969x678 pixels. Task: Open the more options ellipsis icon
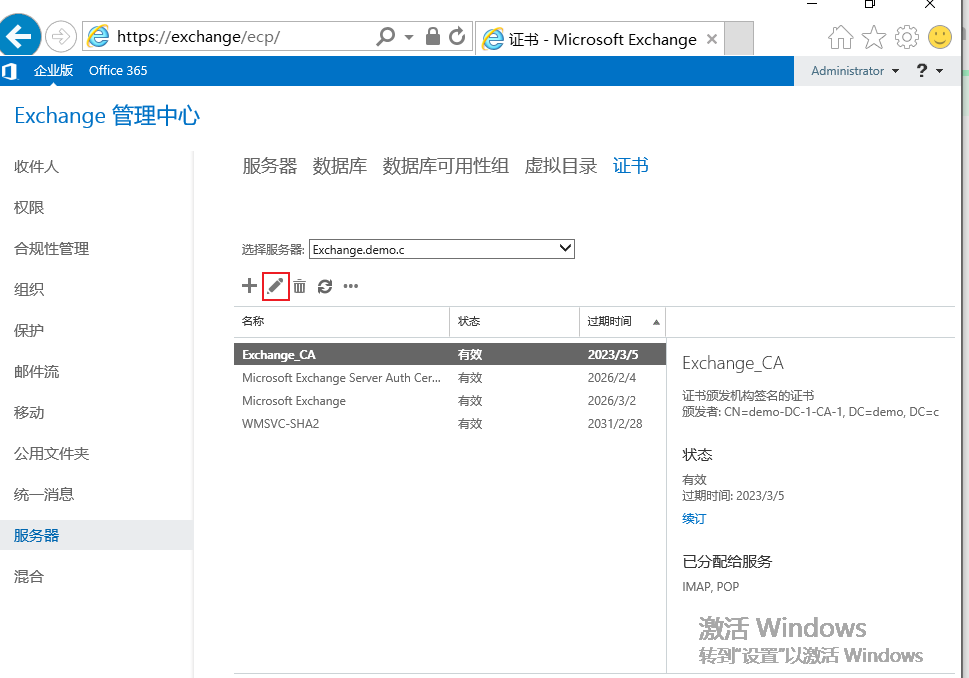click(x=351, y=286)
